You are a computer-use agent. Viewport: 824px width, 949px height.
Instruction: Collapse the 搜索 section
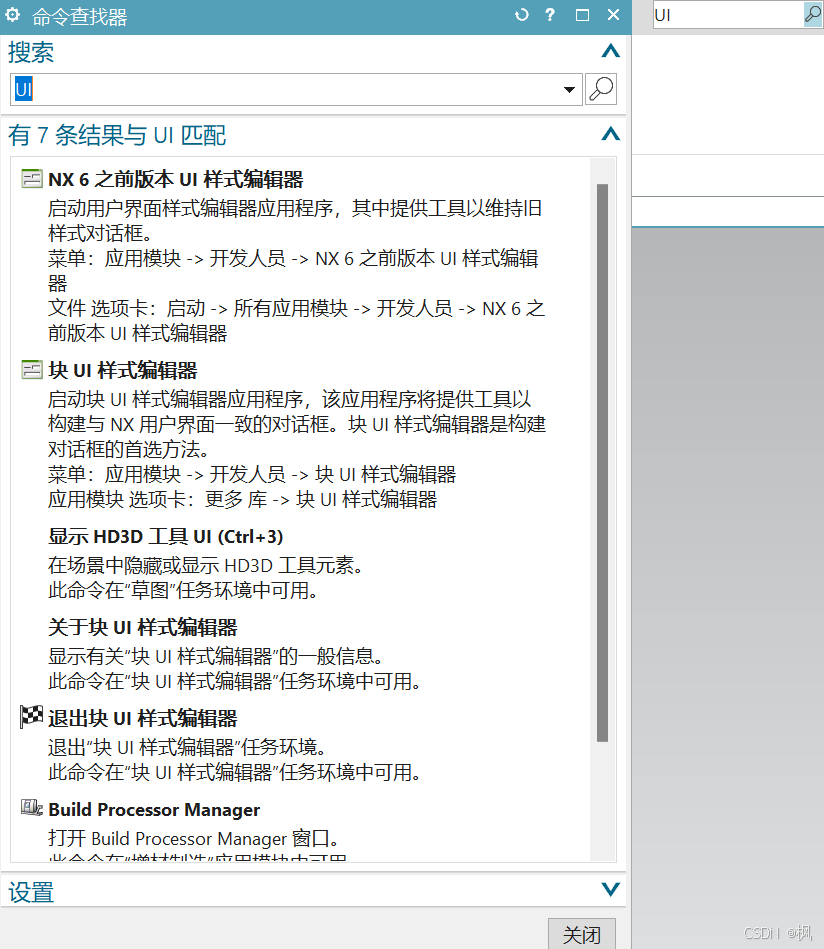coord(611,51)
